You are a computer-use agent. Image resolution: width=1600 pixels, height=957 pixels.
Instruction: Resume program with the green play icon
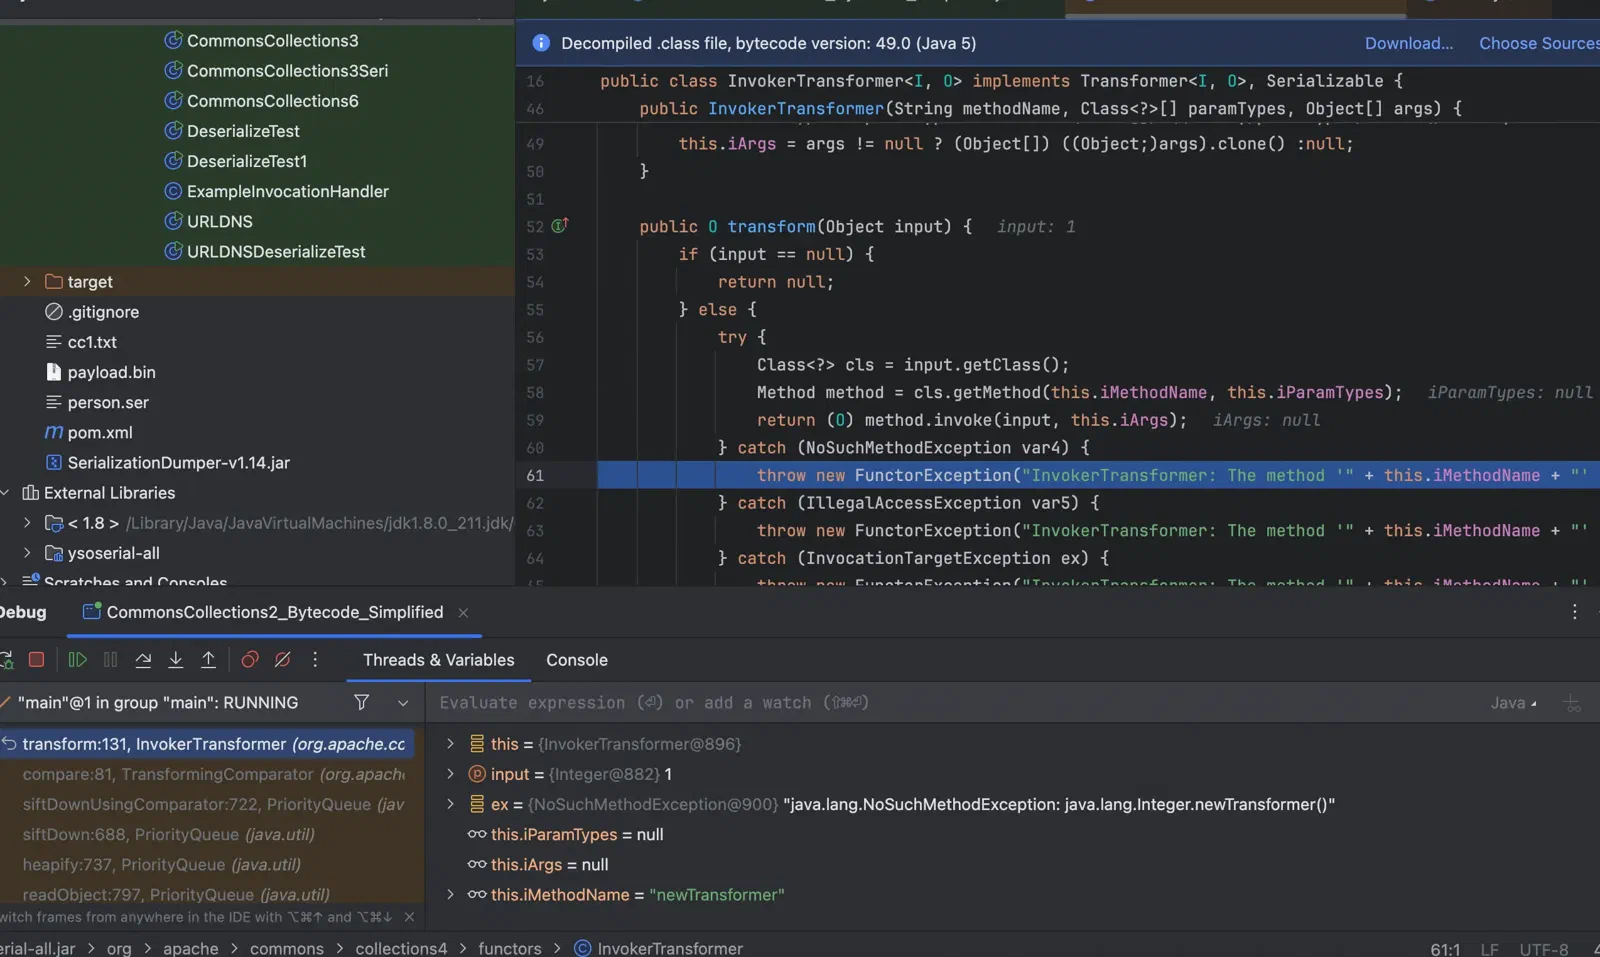pyautogui.click(x=77, y=660)
